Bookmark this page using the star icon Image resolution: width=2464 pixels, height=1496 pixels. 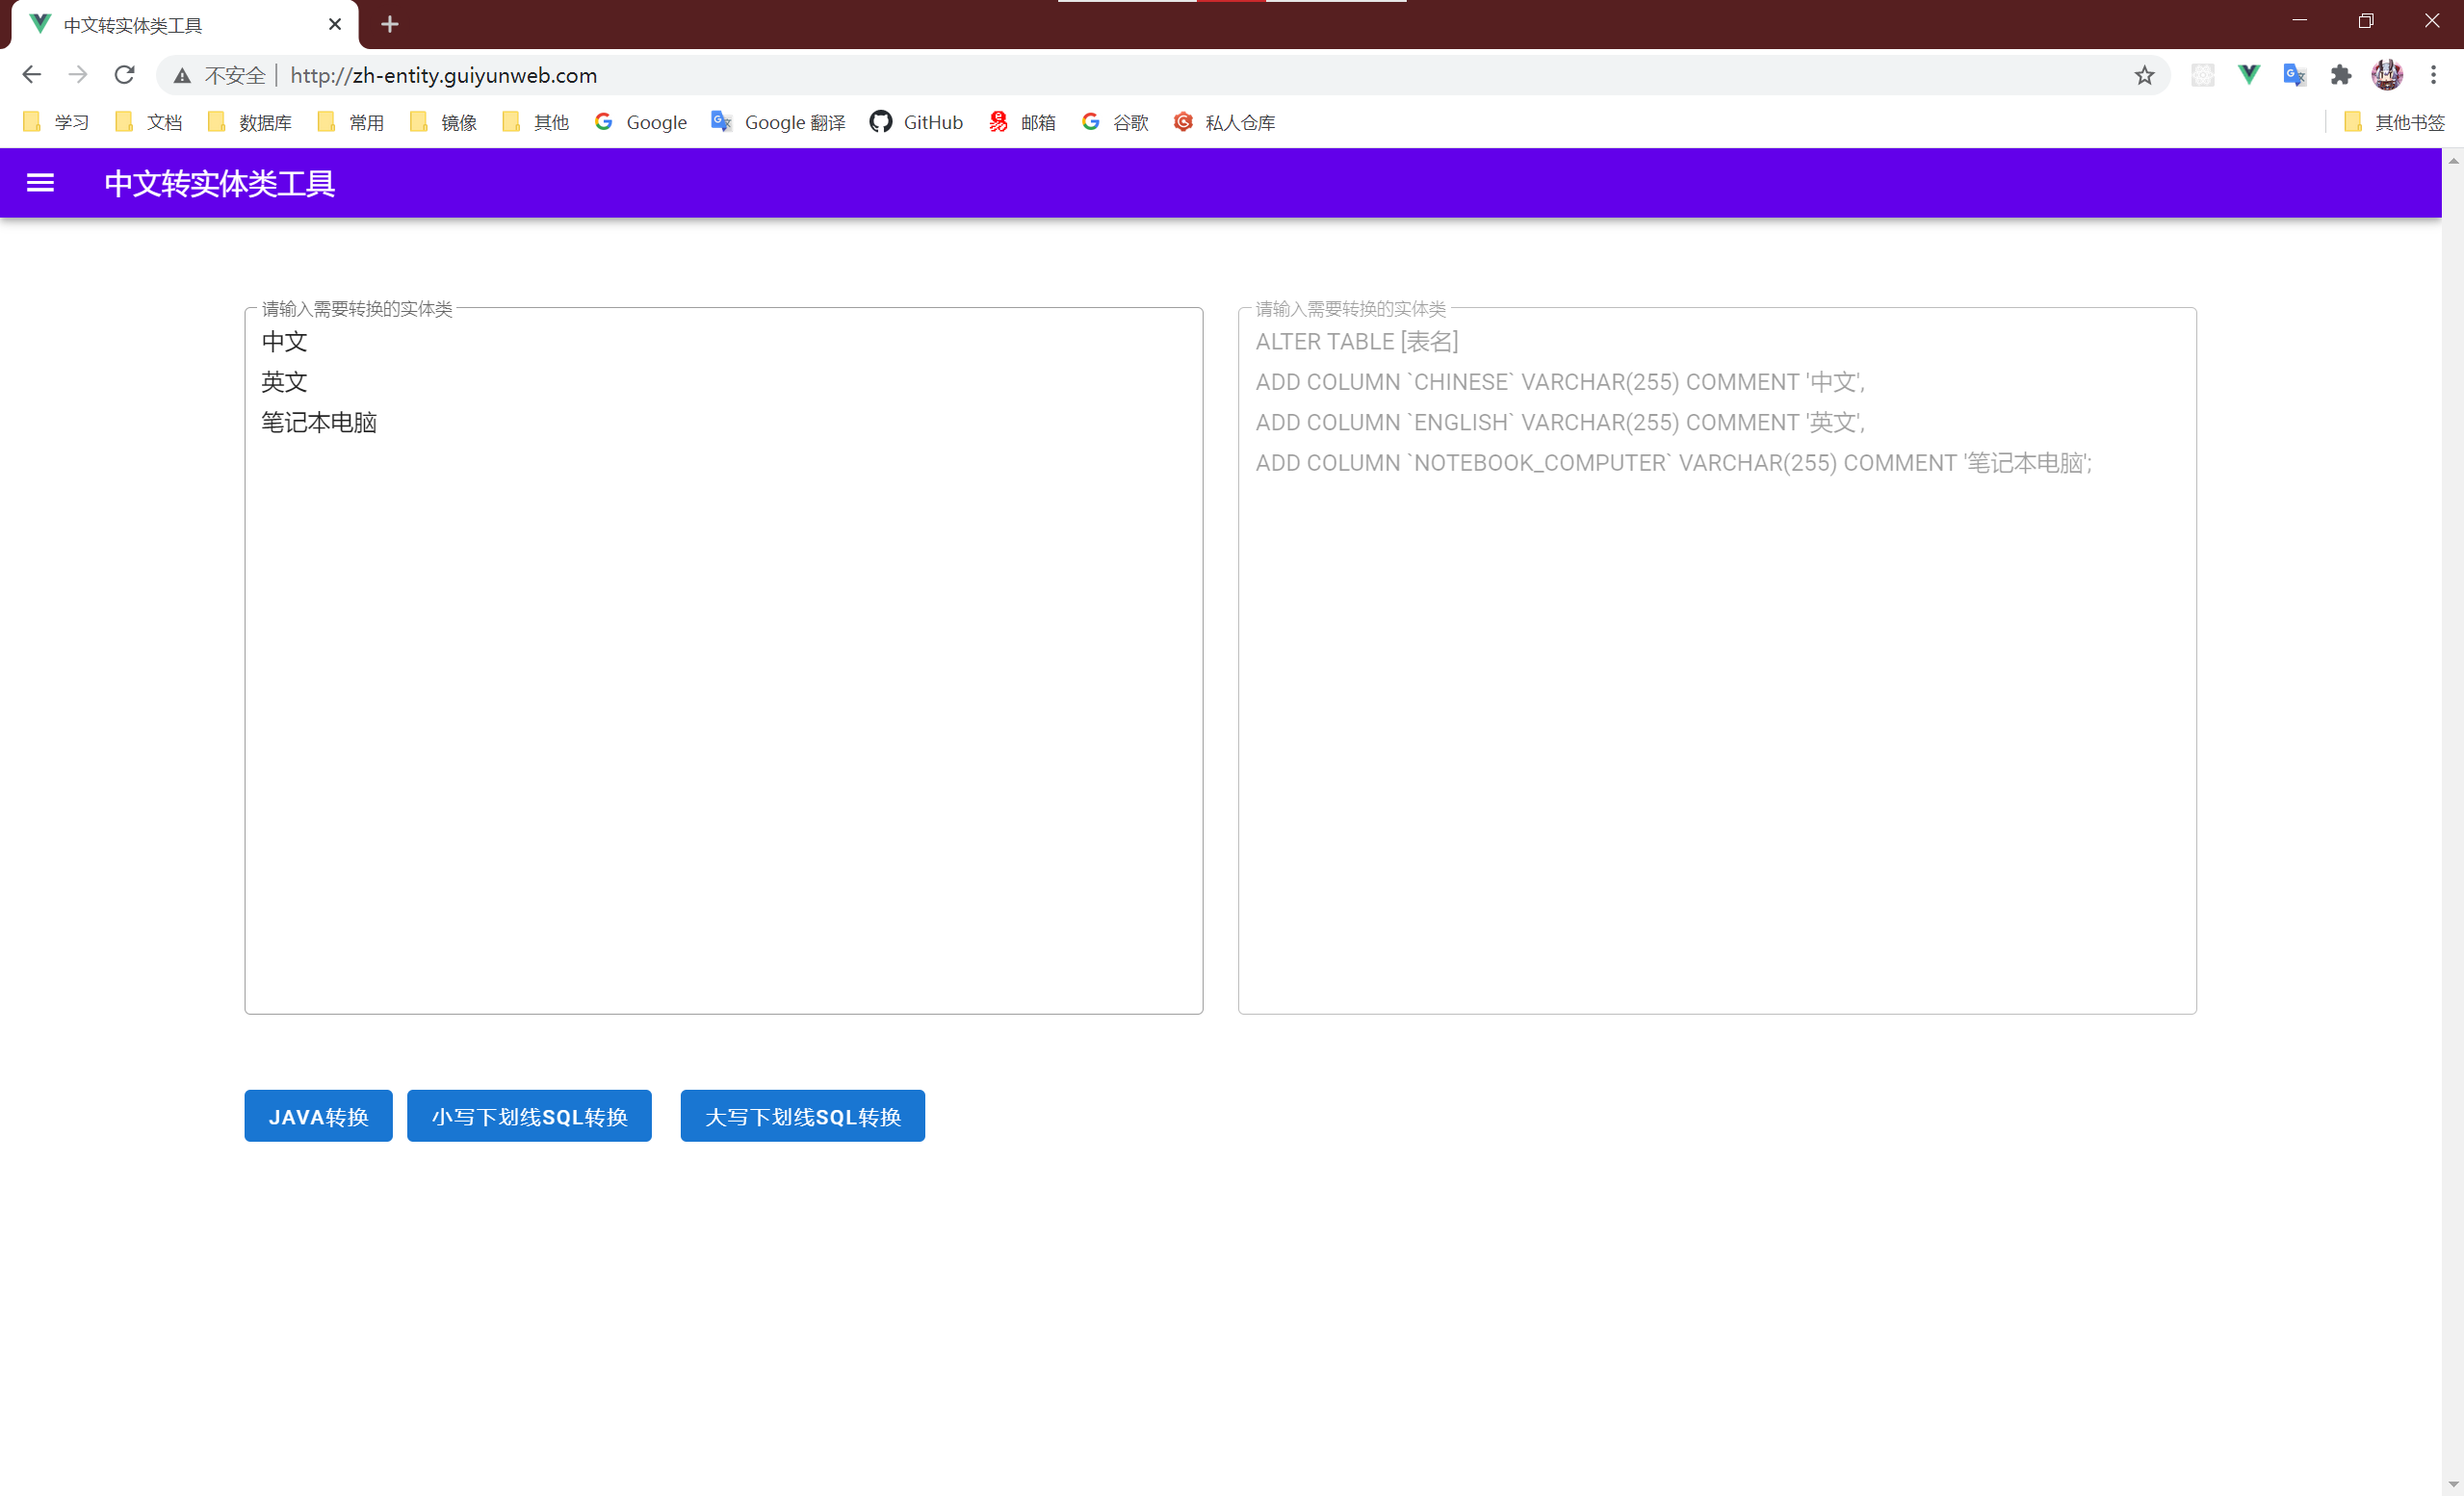click(2145, 74)
